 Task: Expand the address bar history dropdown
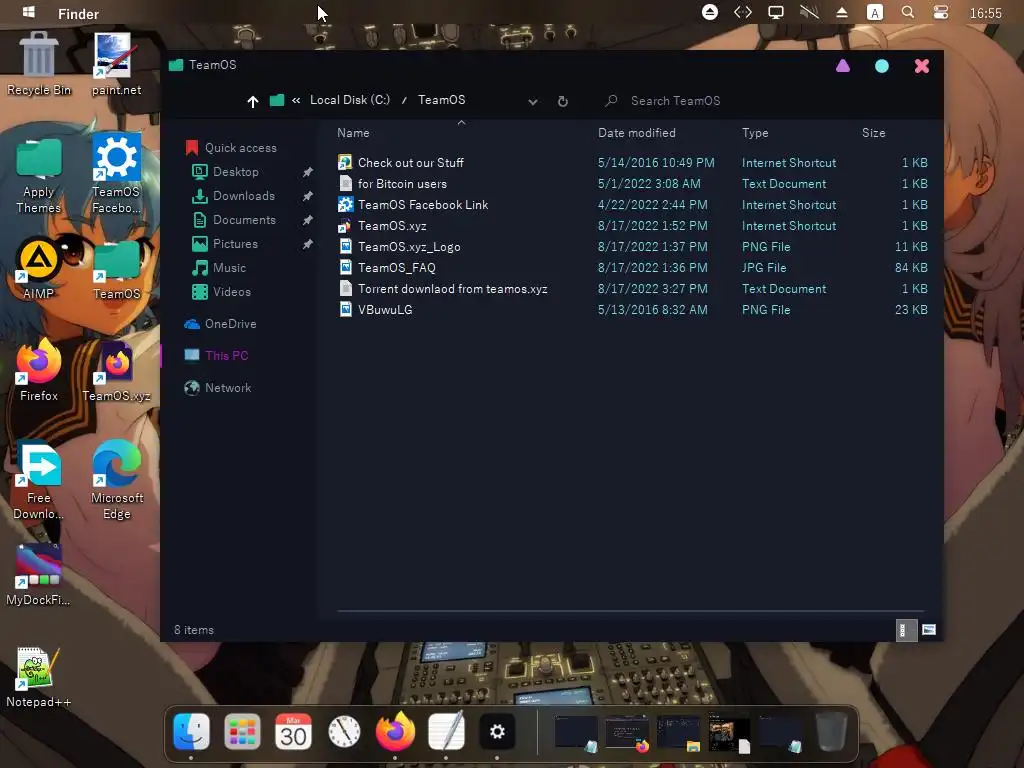533,102
